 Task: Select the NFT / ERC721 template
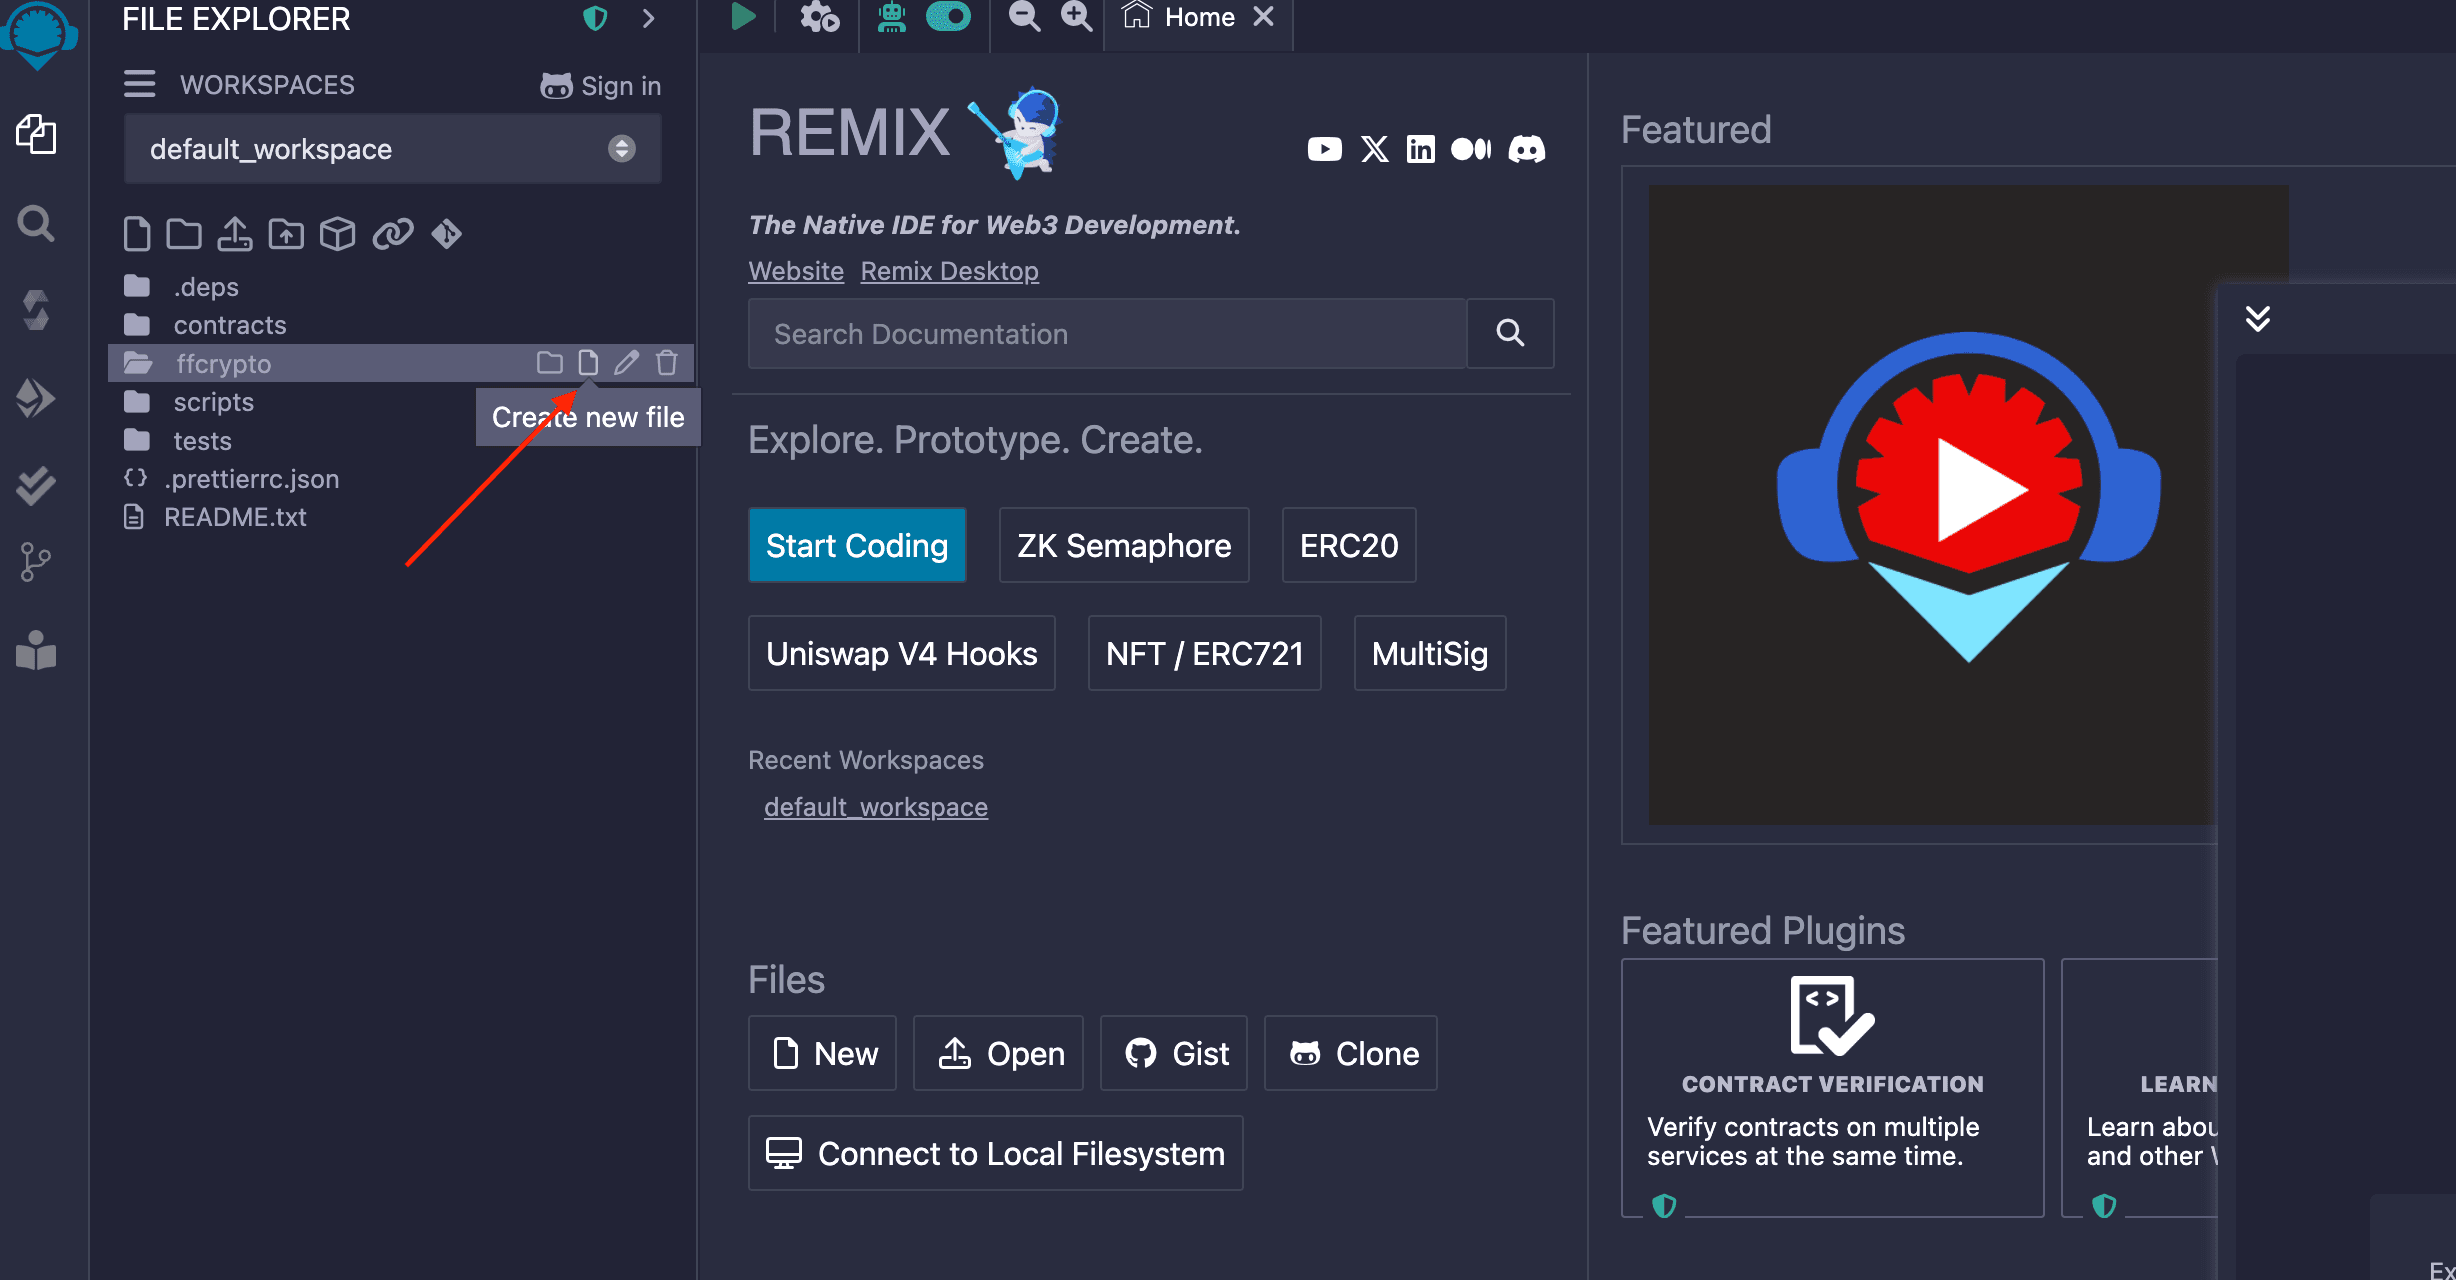tap(1205, 653)
